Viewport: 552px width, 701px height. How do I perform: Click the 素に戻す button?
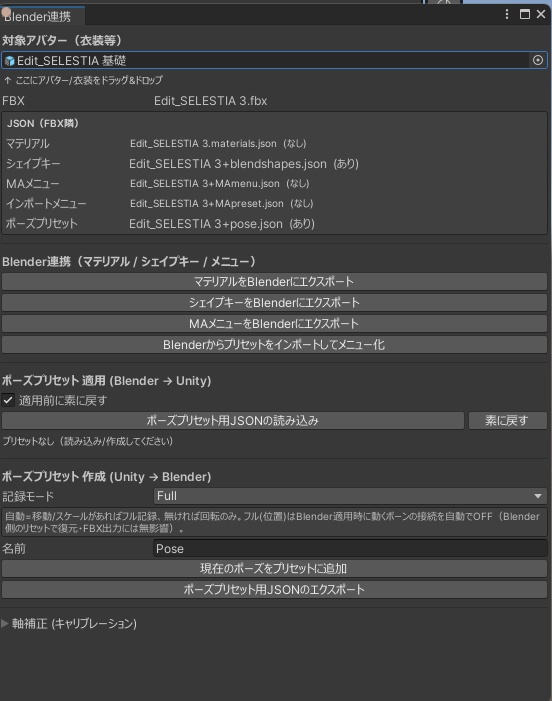508,420
